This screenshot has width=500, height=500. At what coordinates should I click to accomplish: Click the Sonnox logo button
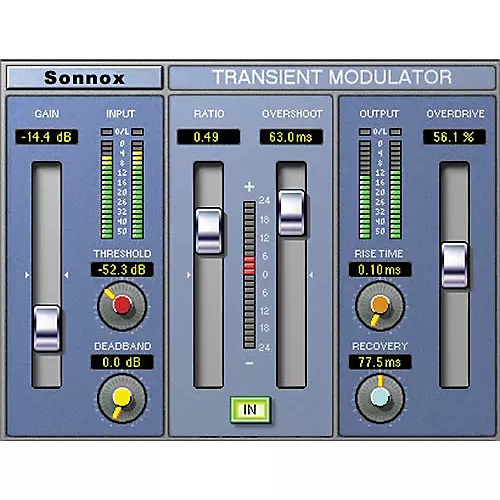pyautogui.click(x=84, y=77)
